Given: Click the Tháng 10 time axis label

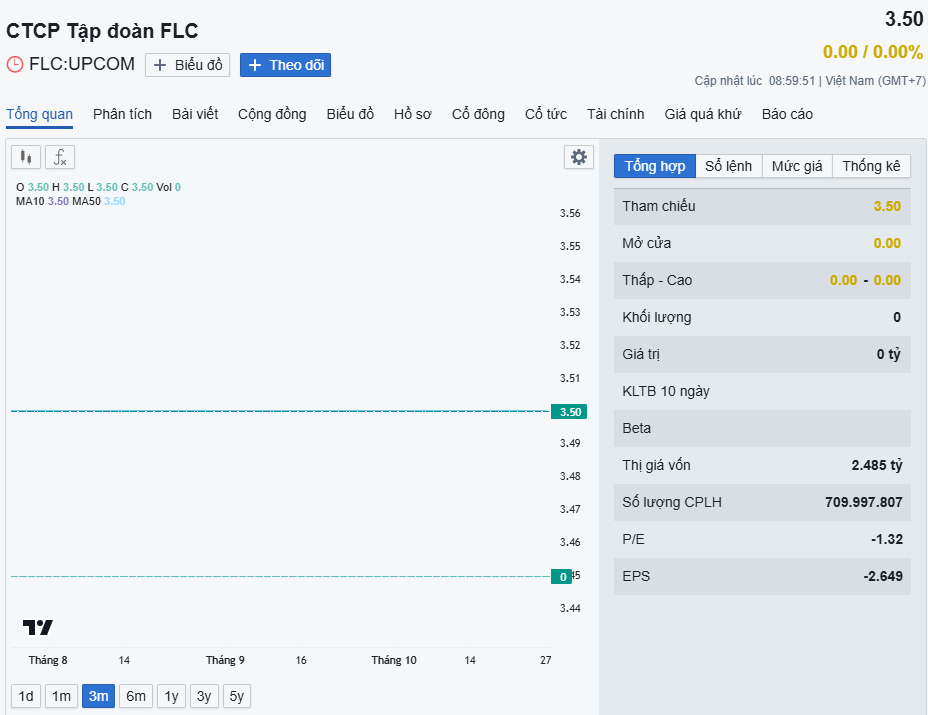Looking at the screenshot, I should [394, 660].
